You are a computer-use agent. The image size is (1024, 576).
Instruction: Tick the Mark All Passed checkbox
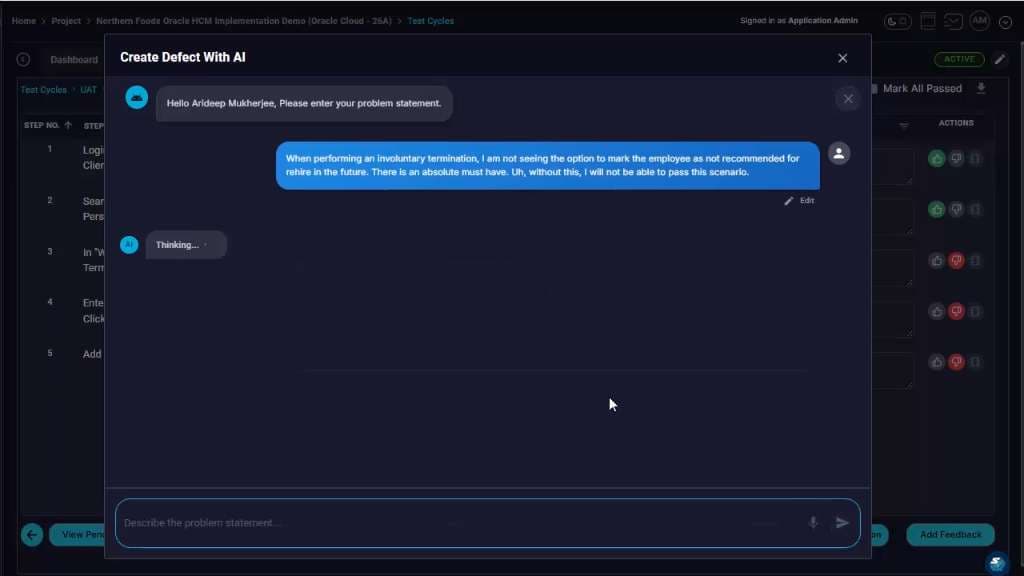tap(874, 89)
